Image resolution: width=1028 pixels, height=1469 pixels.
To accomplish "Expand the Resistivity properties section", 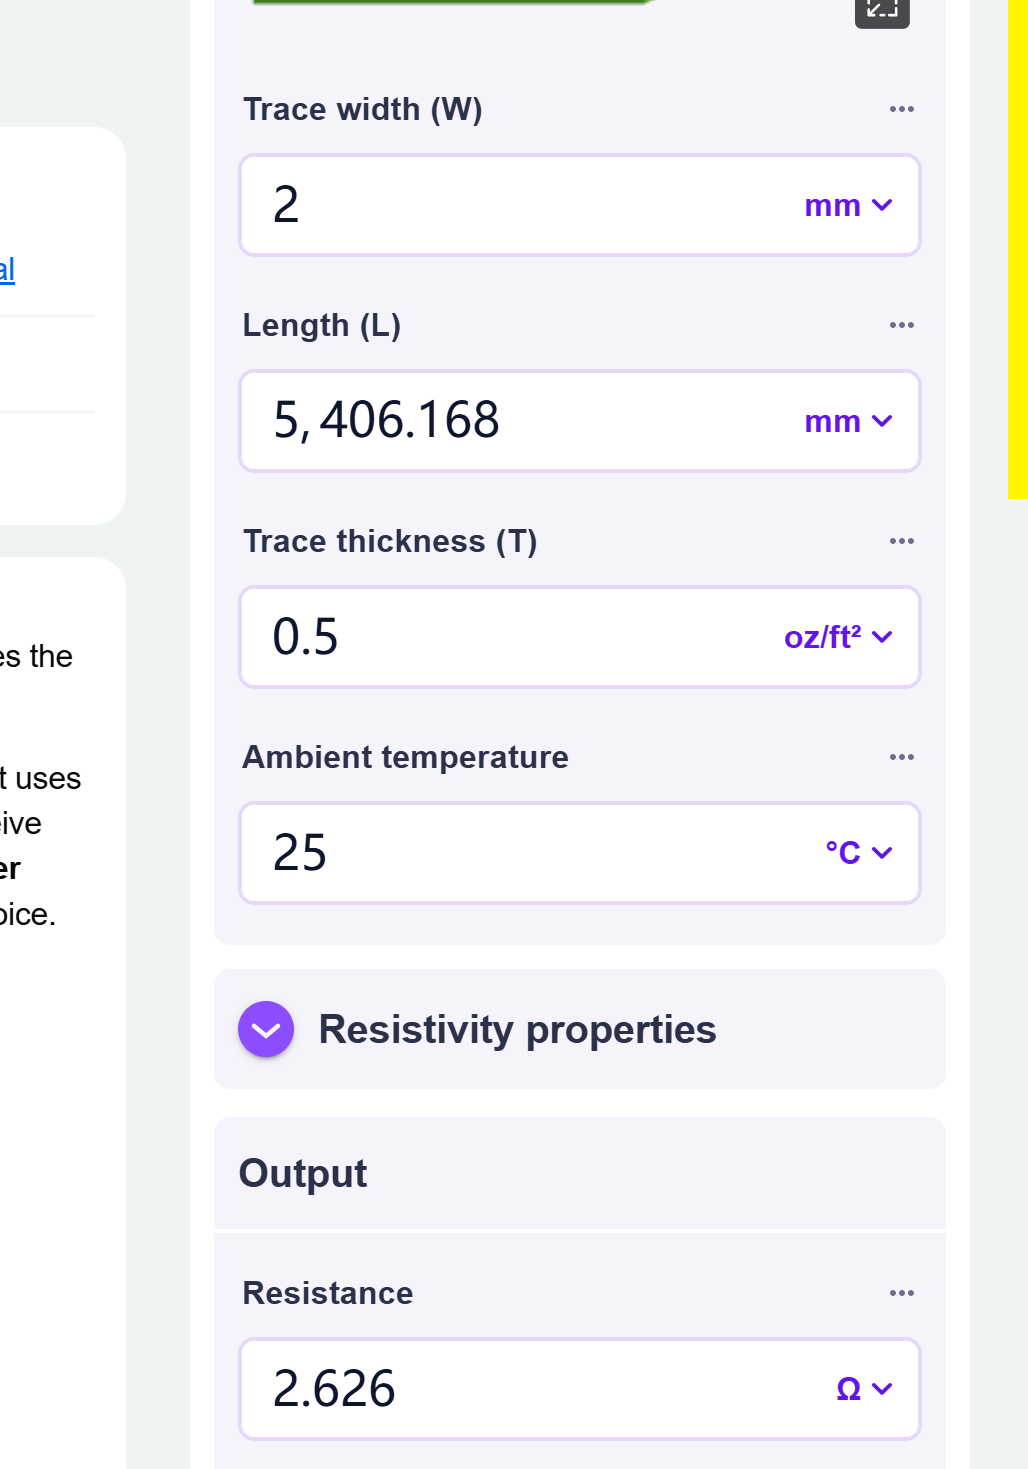I will 266,1029.
